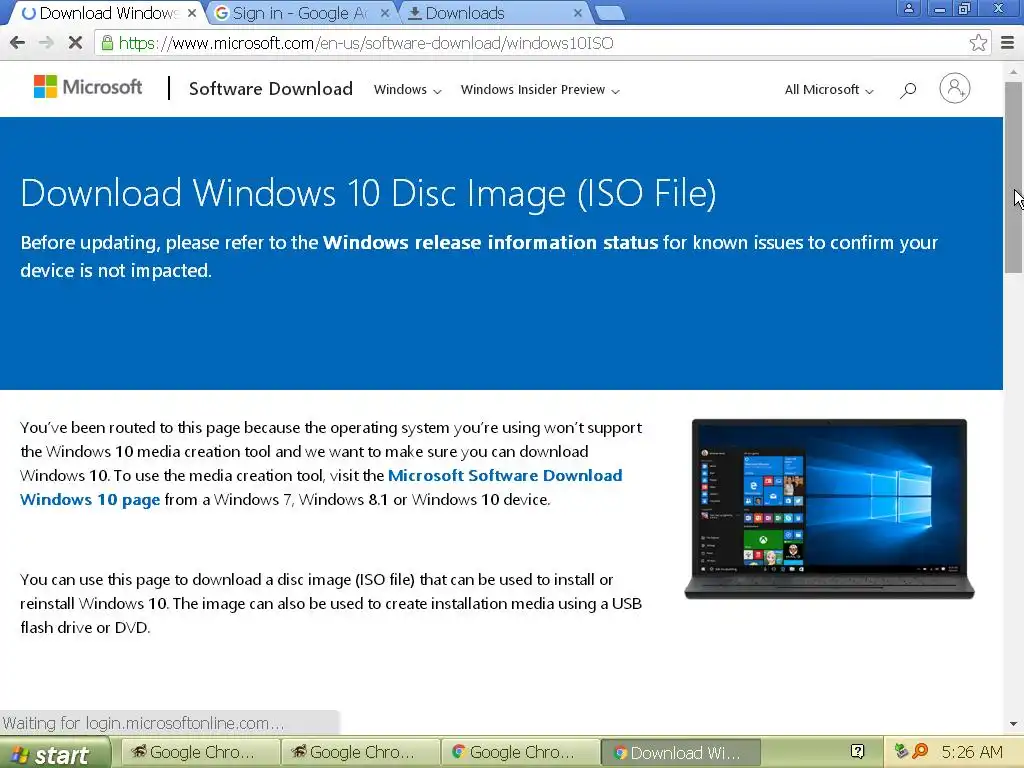Click the browser forward arrow

(x=46, y=43)
